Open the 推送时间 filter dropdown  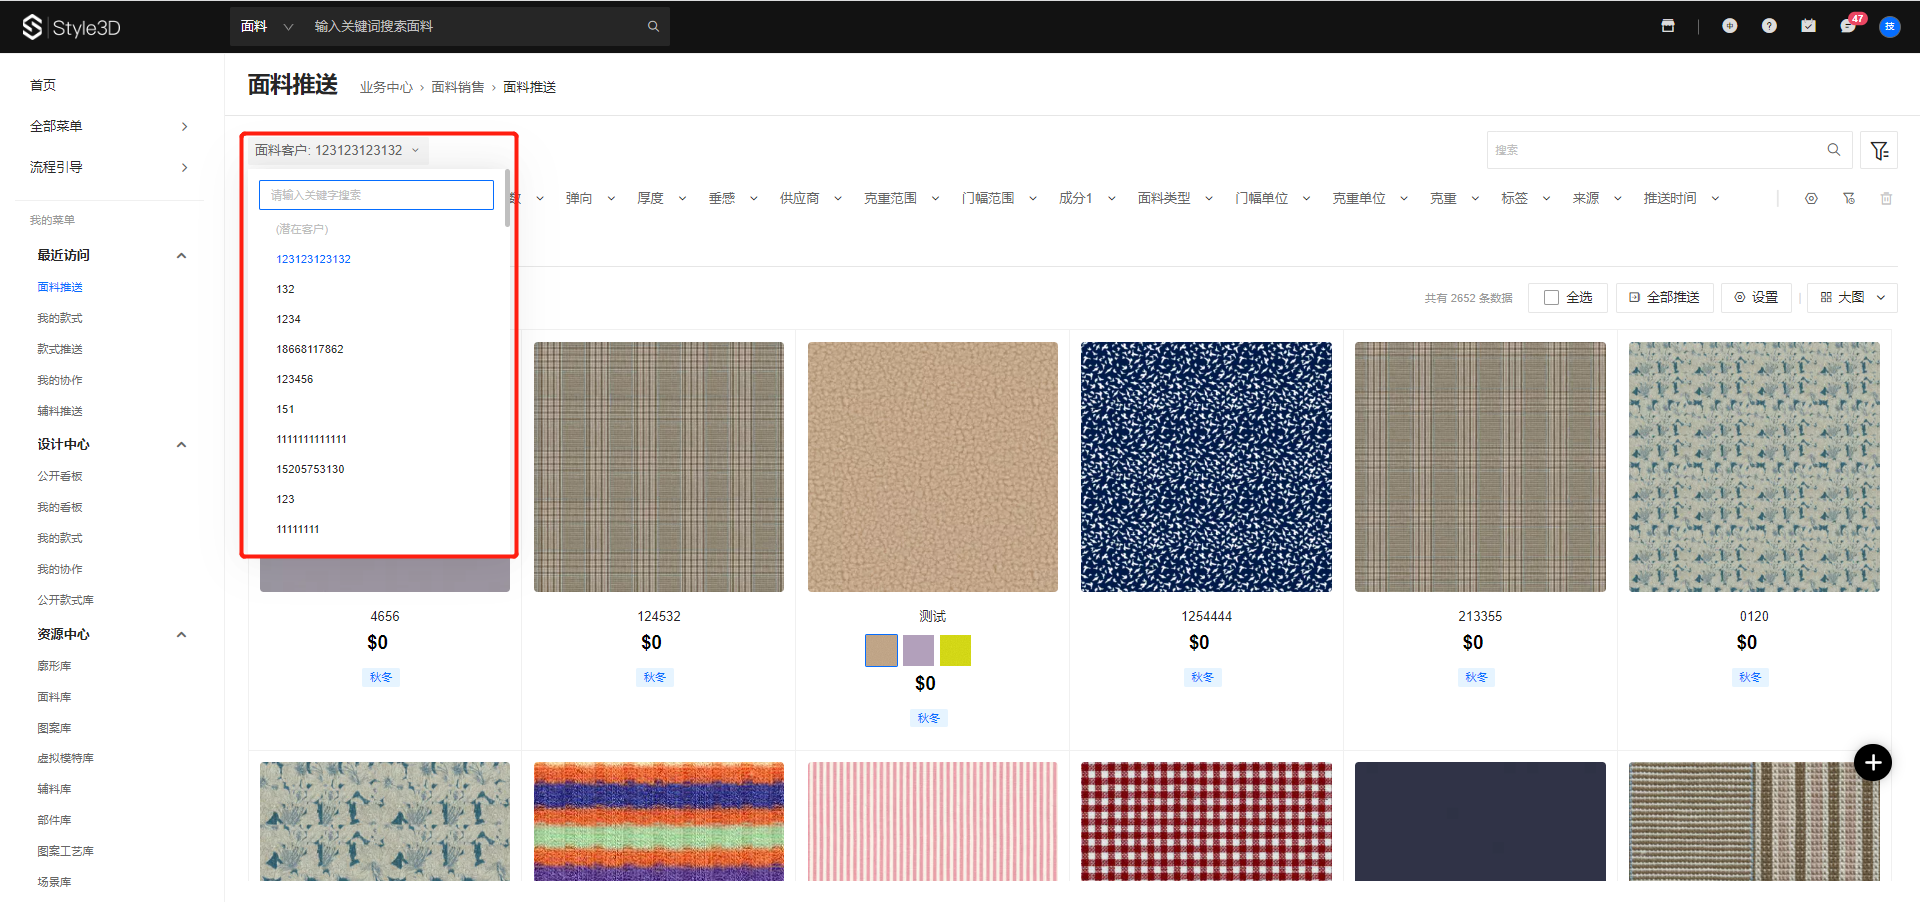click(1681, 198)
